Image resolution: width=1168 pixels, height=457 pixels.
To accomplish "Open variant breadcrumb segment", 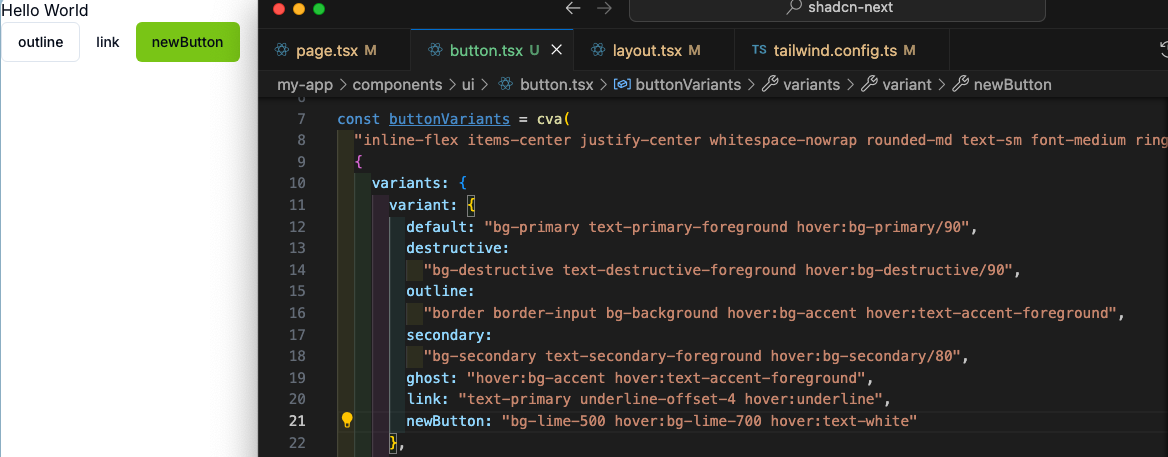I will pyautogui.click(x=907, y=85).
